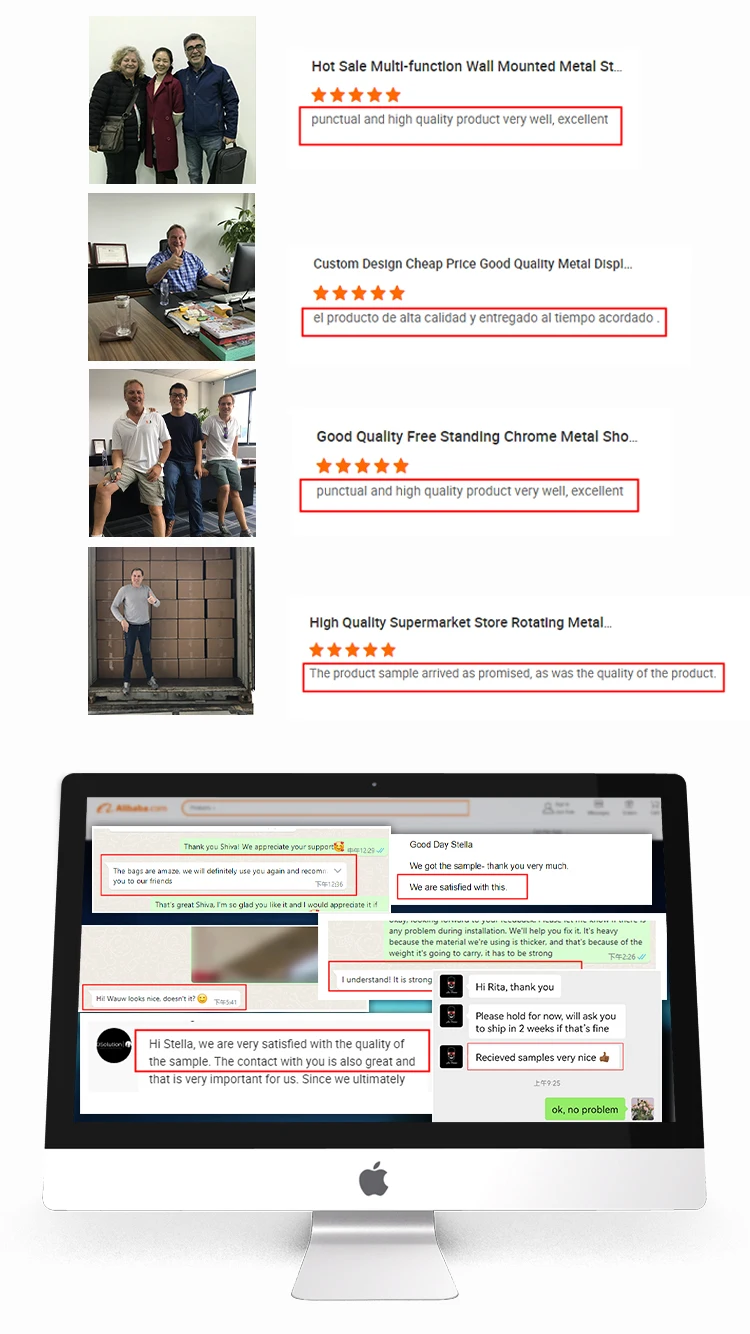Viewport: 750px width, 1334px height.
Task: Select the green message about installation problems
Action: pyautogui.click(x=516, y=939)
